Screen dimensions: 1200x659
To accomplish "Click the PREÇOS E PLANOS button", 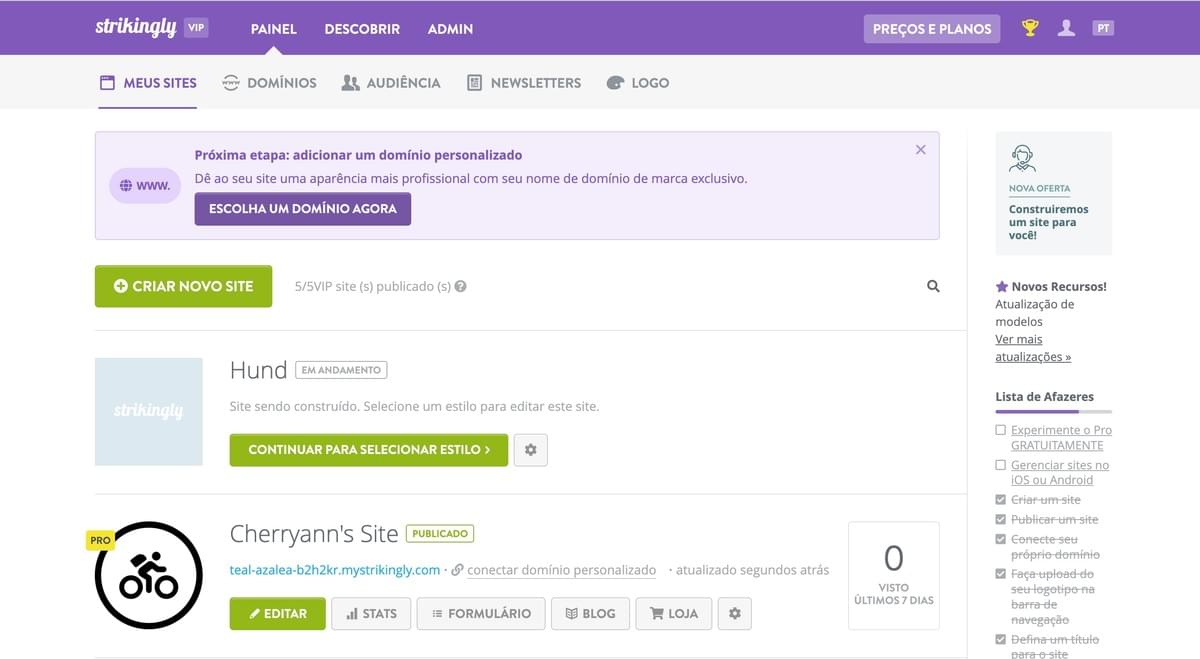I will 932,28.
